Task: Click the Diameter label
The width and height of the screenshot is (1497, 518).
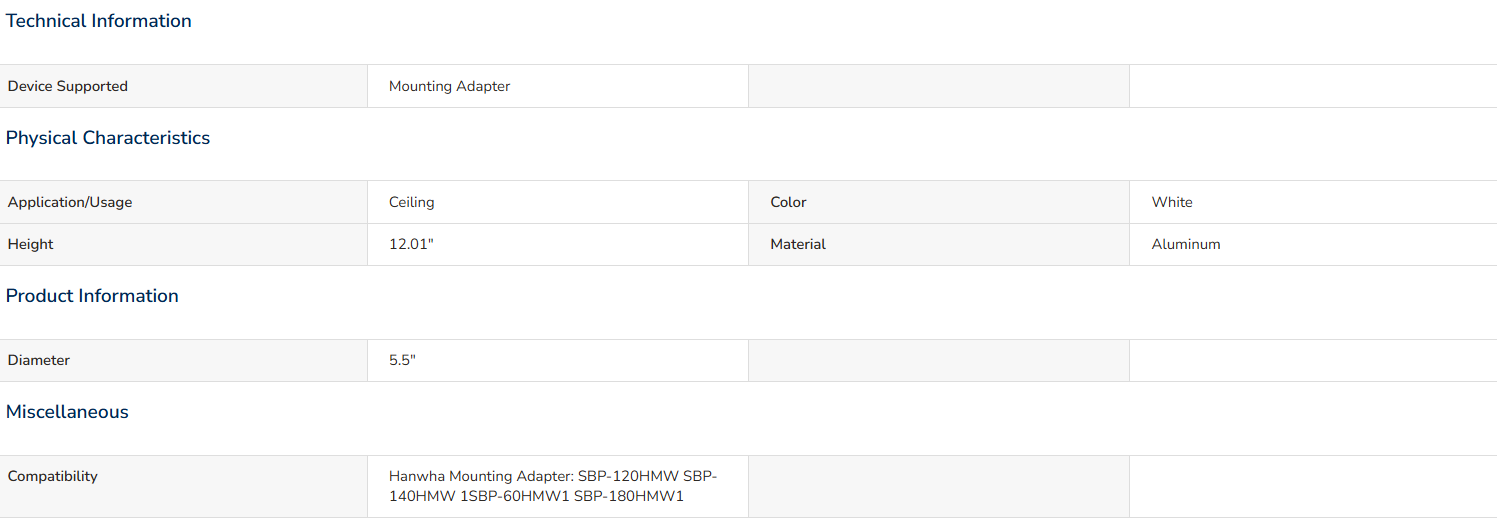Action: [x=39, y=360]
